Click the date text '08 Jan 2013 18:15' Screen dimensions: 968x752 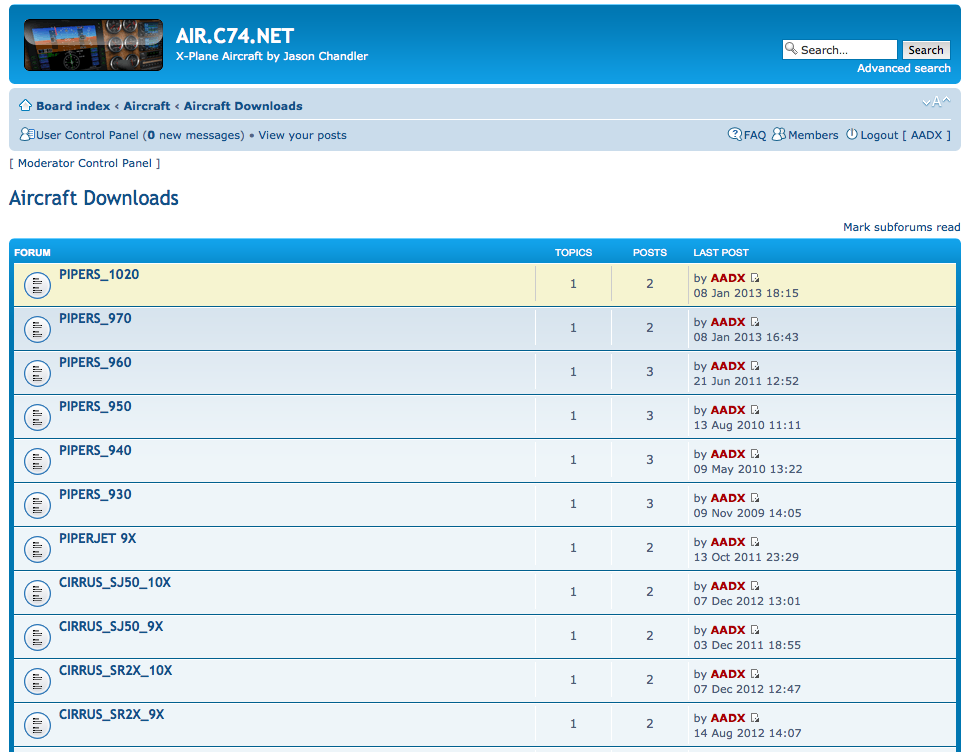tap(746, 293)
